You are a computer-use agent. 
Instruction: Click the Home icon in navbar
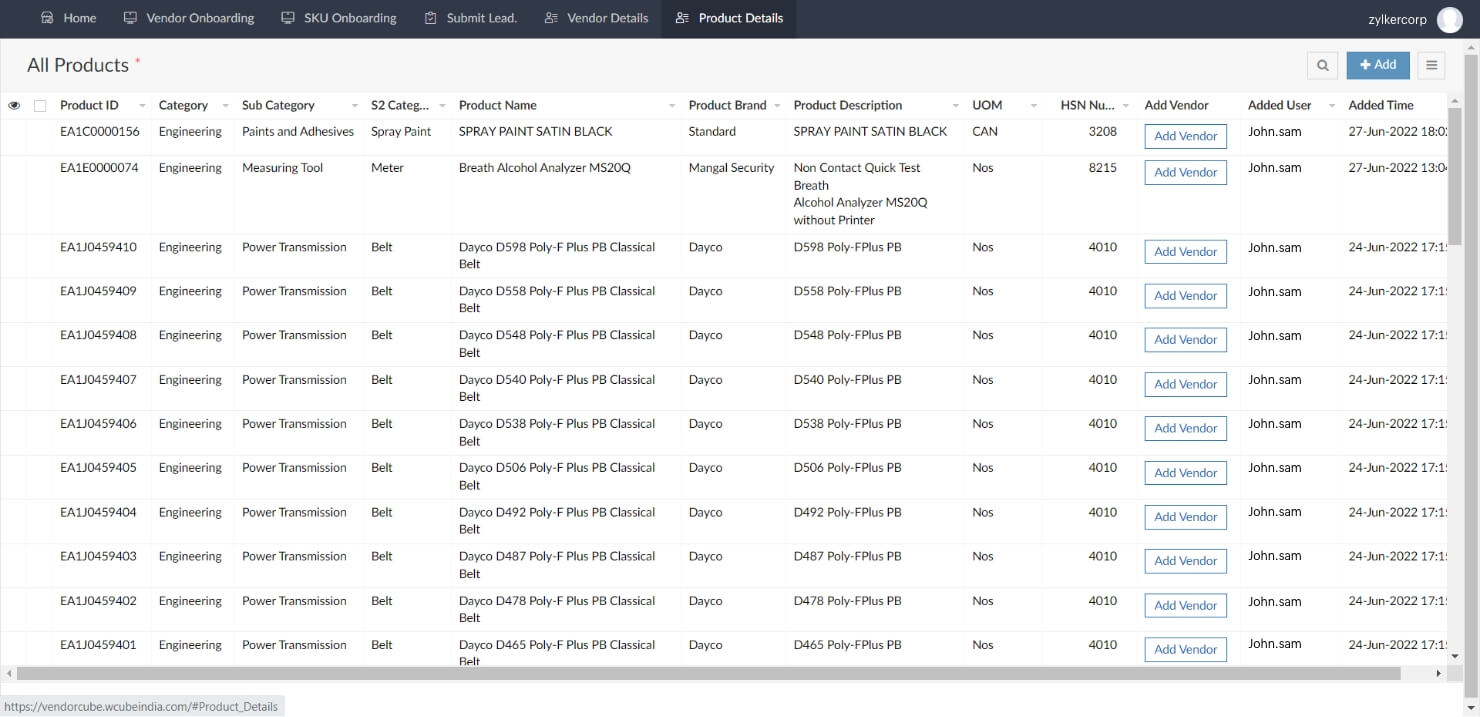point(47,18)
